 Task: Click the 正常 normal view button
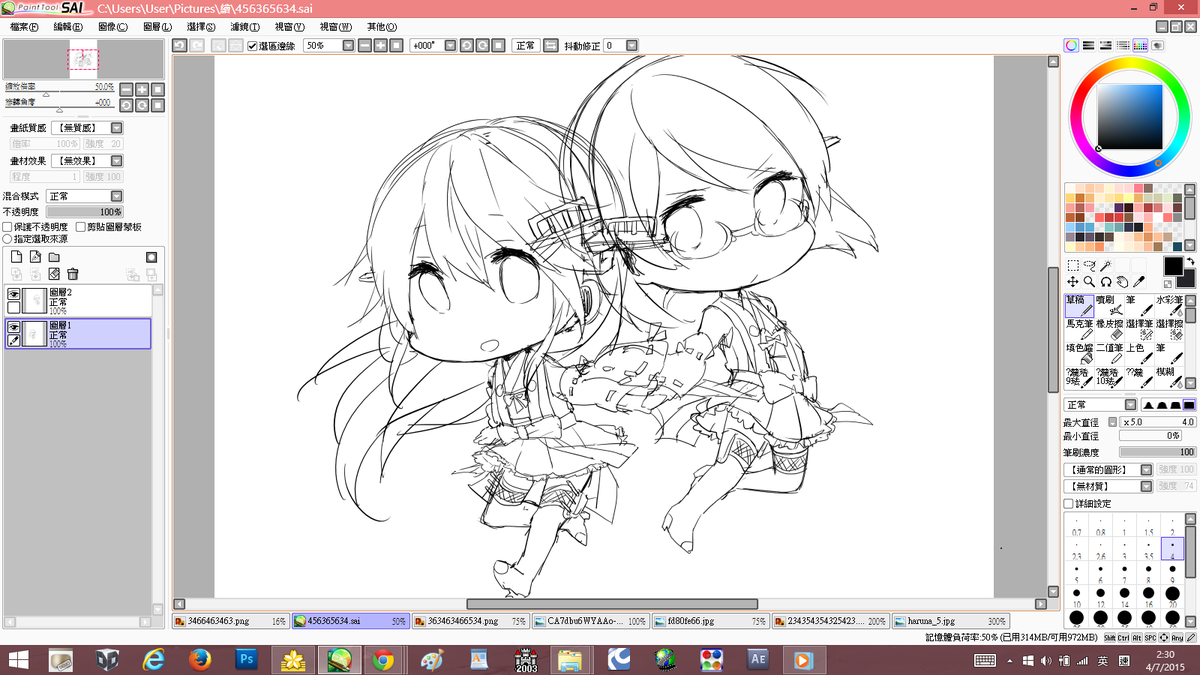[525, 46]
